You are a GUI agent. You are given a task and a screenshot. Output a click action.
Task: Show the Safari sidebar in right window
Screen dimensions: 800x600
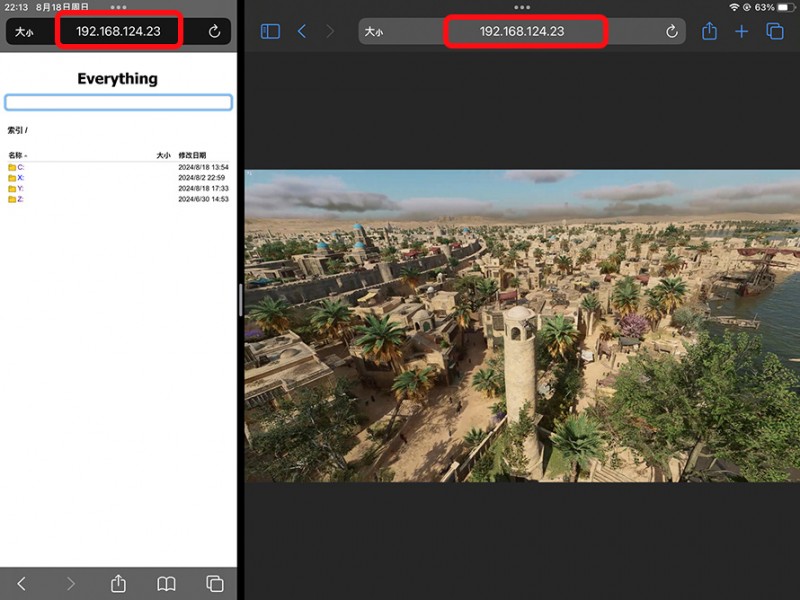pyautogui.click(x=270, y=32)
